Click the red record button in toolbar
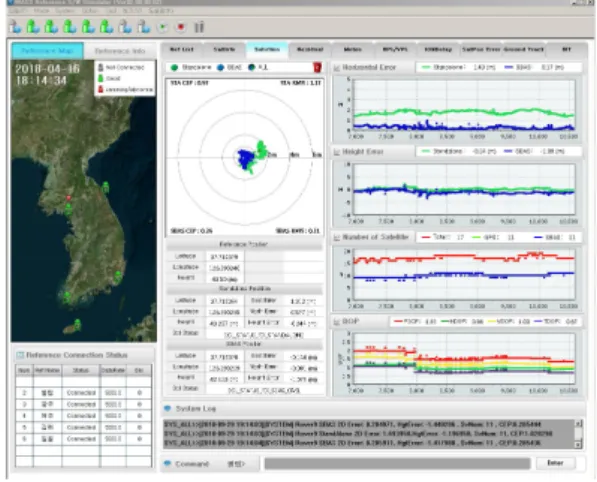 181,27
